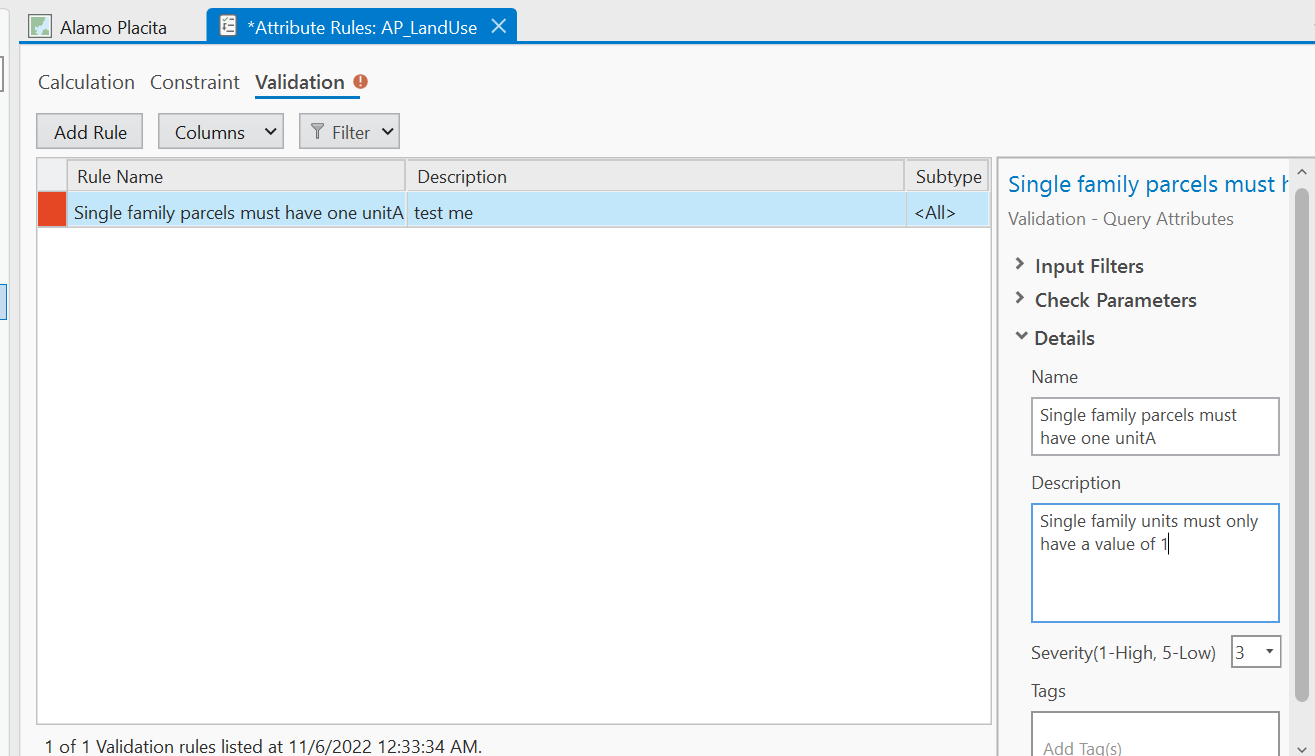Image resolution: width=1315 pixels, height=756 pixels.
Task: Click the details pane vertical scrollbar
Action: click(x=1301, y=445)
